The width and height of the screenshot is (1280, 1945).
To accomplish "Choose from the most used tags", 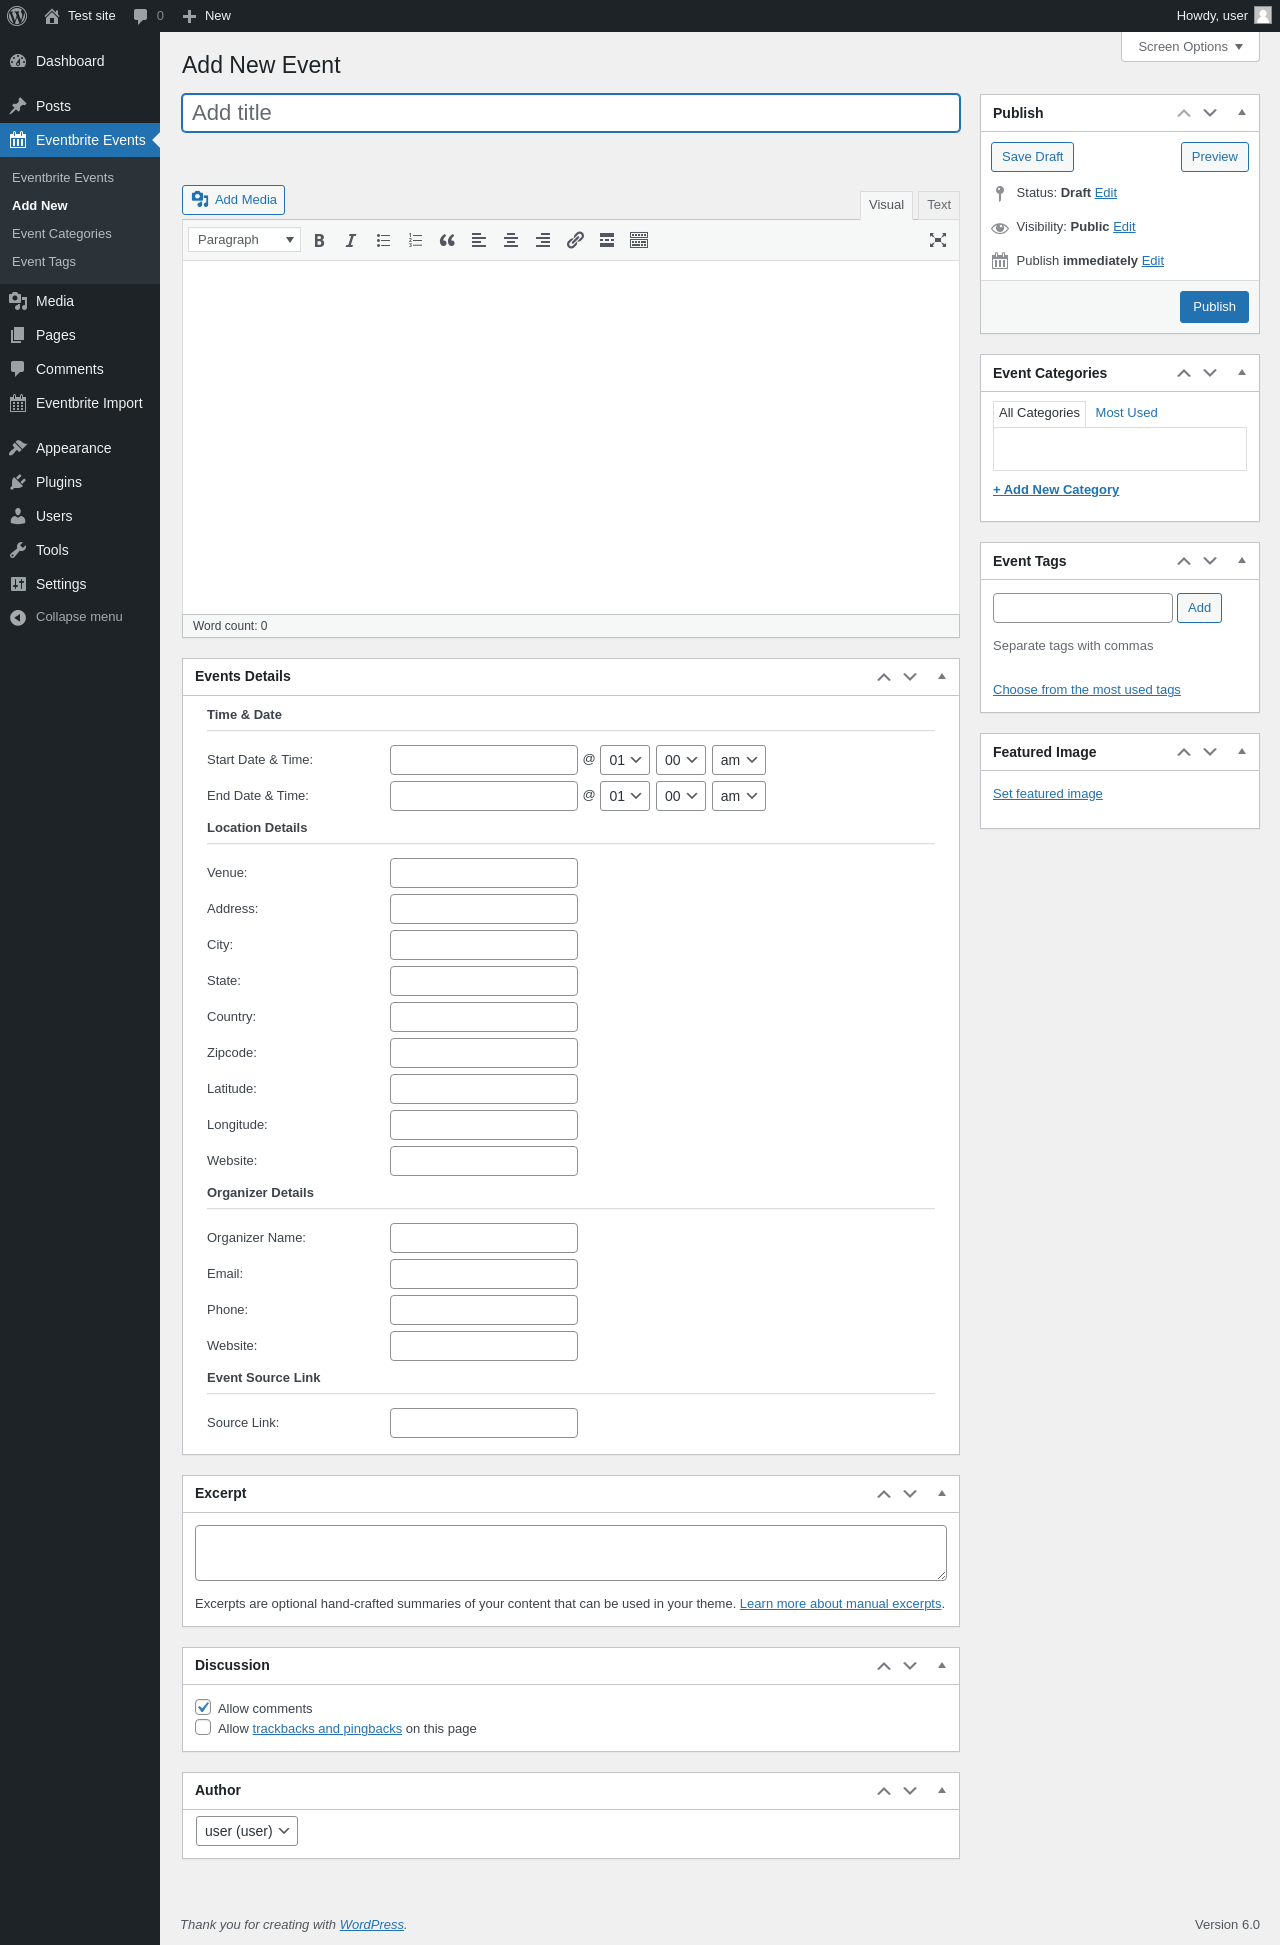I will (x=1087, y=690).
